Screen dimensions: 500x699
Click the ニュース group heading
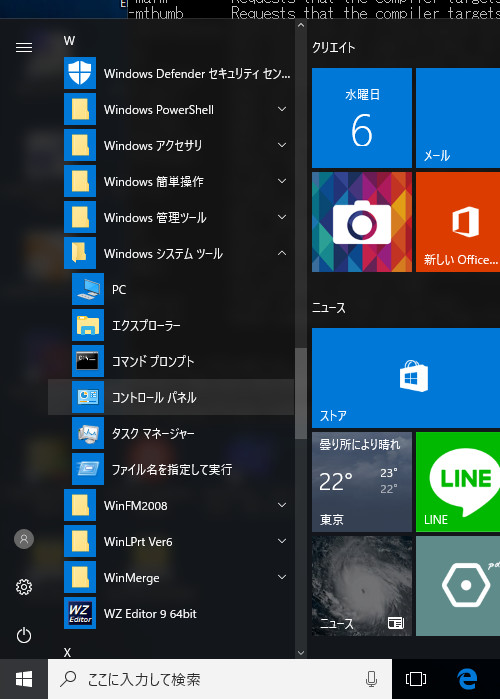point(329,308)
